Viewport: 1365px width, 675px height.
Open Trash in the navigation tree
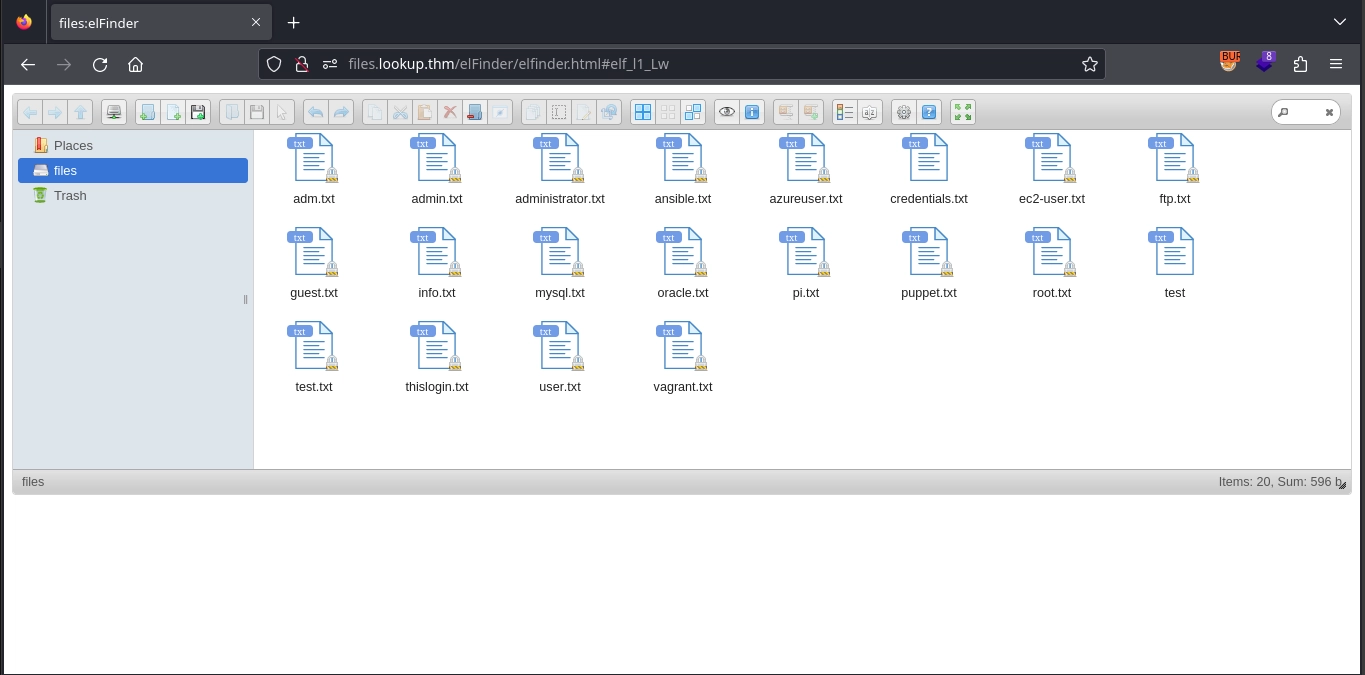coord(70,195)
